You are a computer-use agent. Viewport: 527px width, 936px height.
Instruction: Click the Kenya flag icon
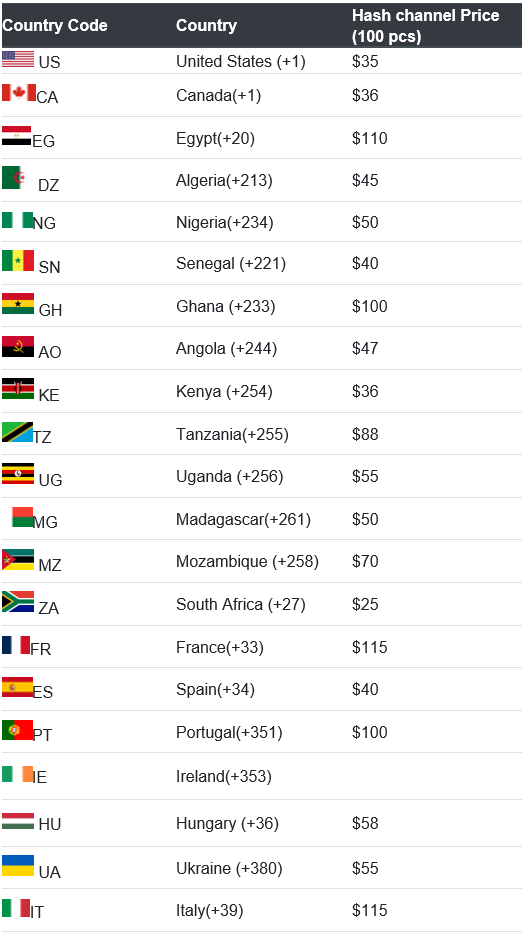[18, 389]
